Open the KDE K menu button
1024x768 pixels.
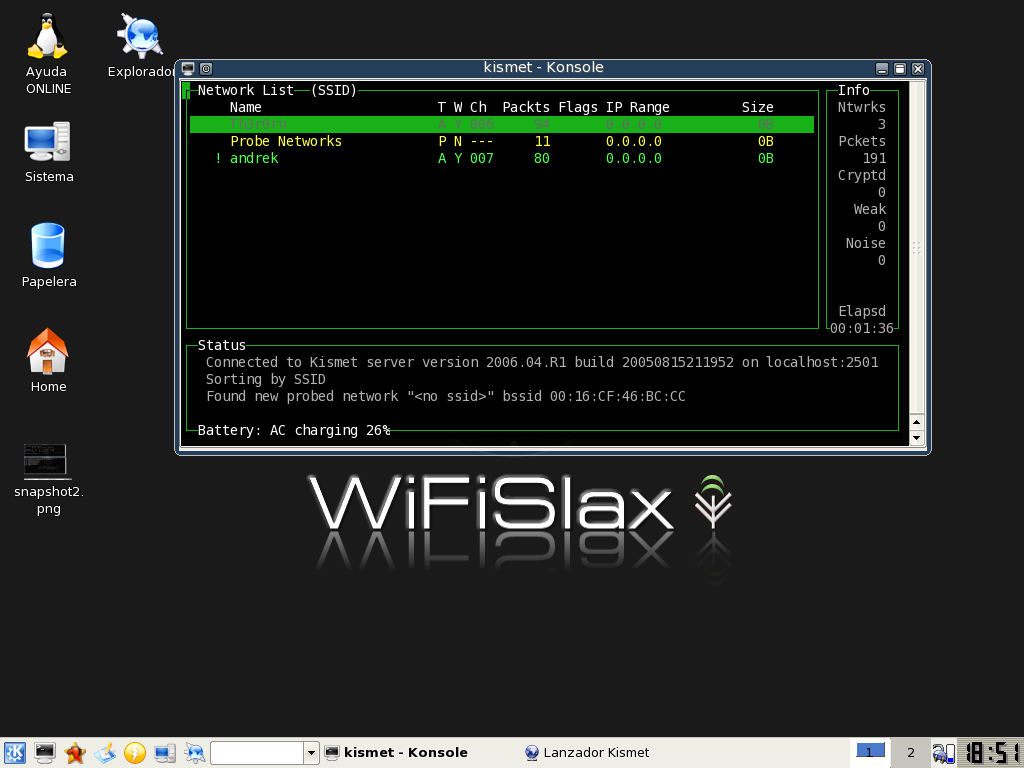14,753
